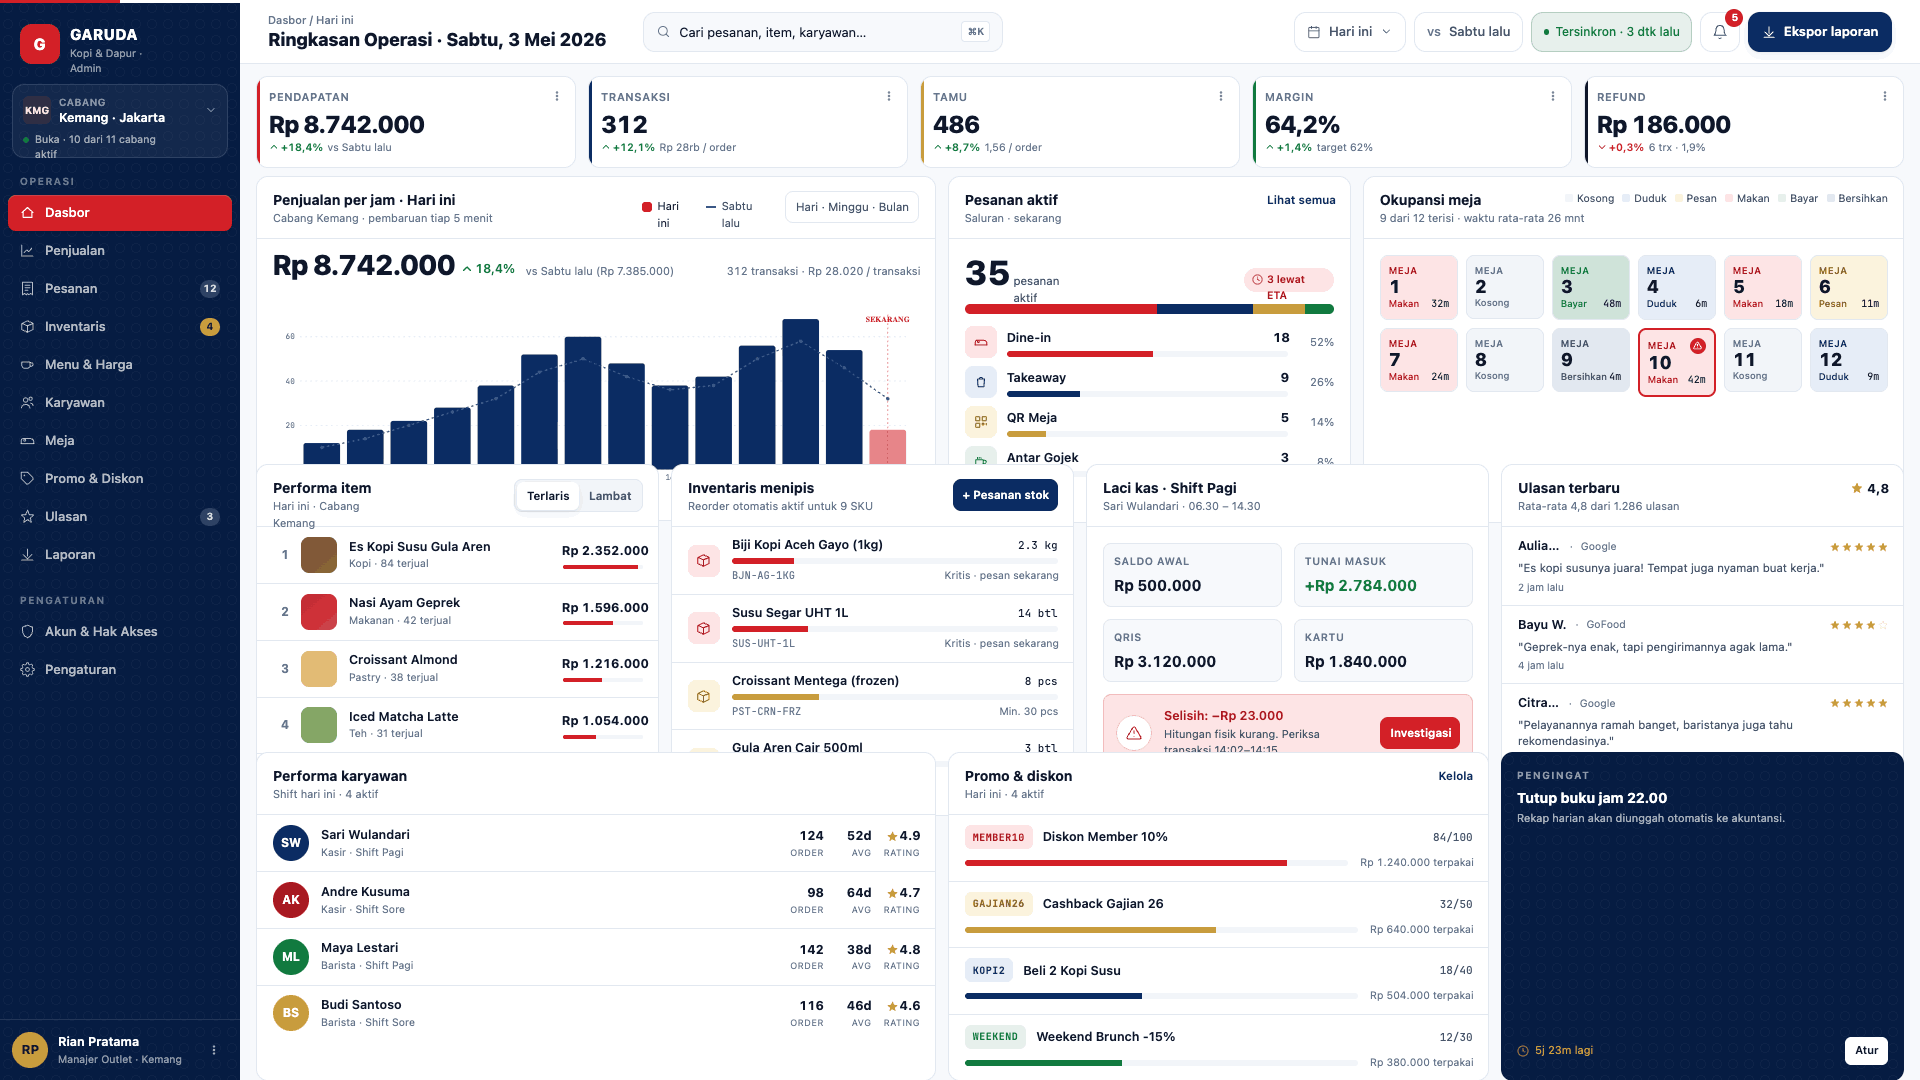The height and width of the screenshot is (1080, 1920).
Task: Focus the Cari pesanan search field
Action: click(x=822, y=32)
